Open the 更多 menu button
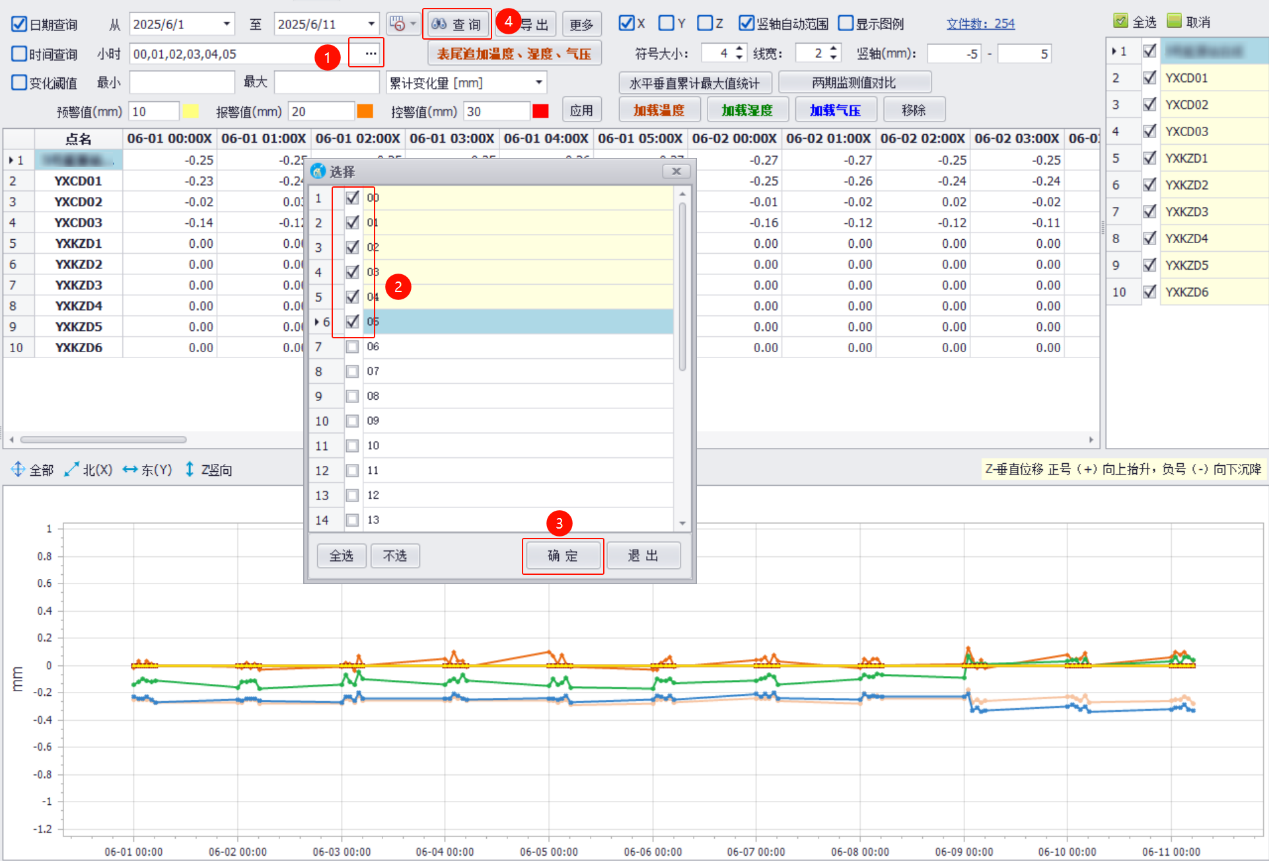 pyautogui.click(x=582, y=24)
